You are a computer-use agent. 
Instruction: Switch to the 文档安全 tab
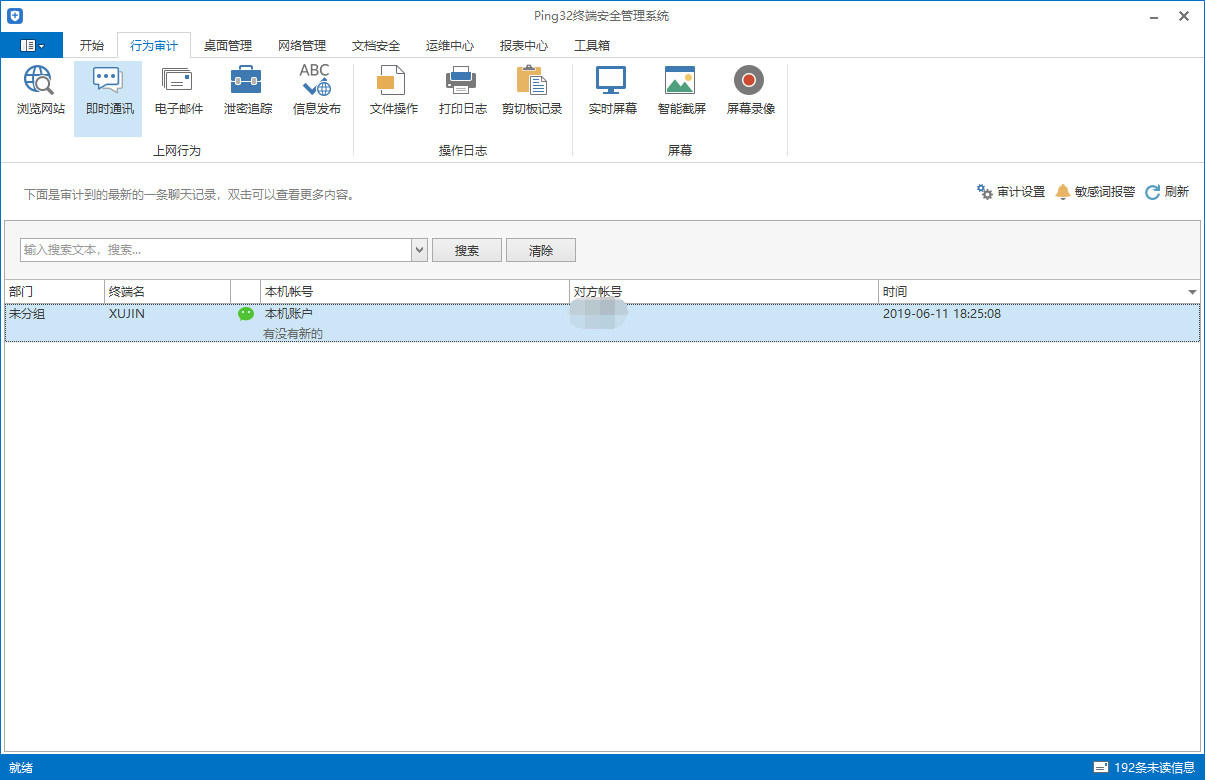click(x=376, y=45)
